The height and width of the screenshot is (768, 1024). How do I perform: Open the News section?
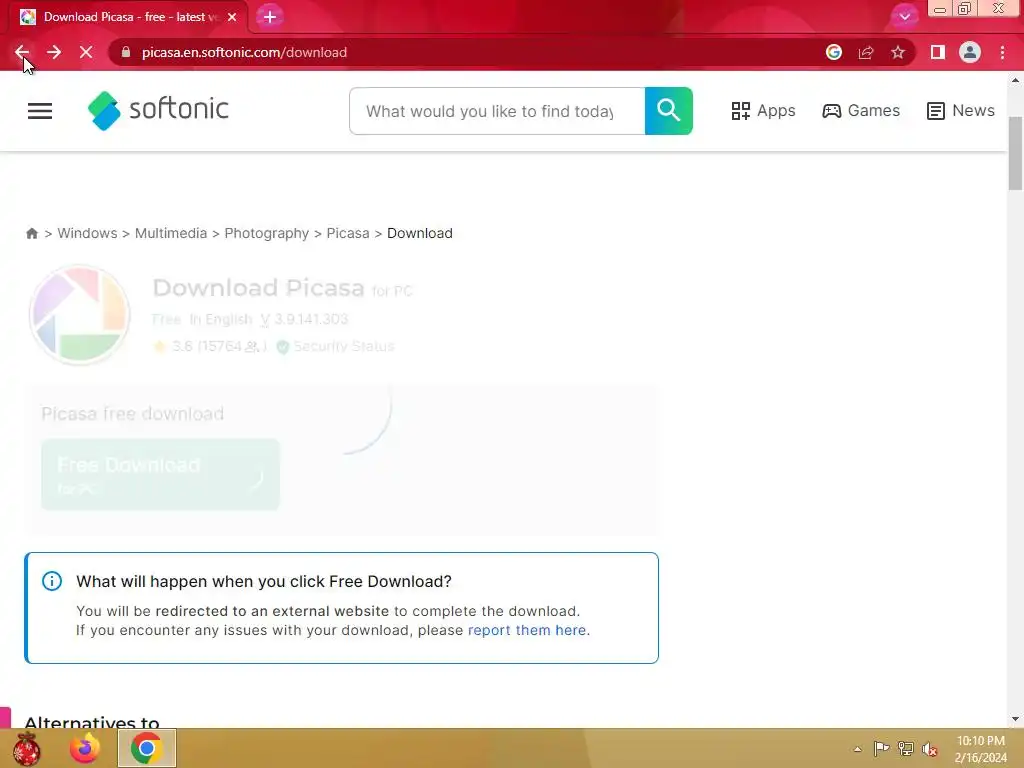(961, 111)
